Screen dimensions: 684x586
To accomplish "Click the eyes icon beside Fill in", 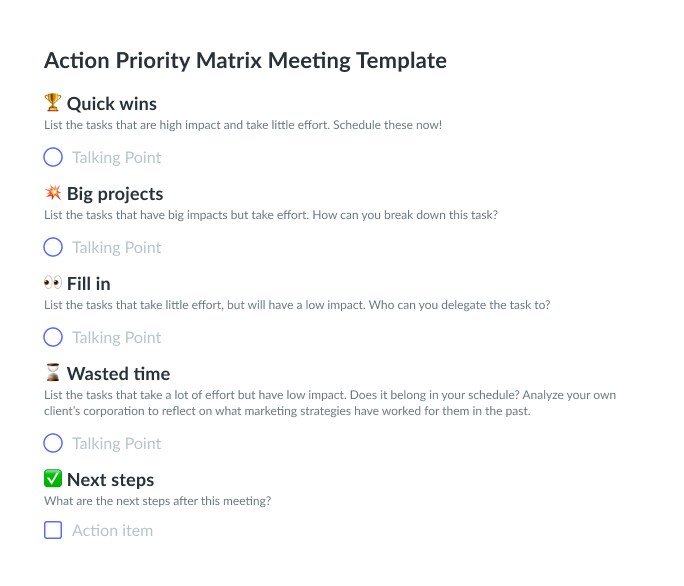I will click(x=53, y=283).
